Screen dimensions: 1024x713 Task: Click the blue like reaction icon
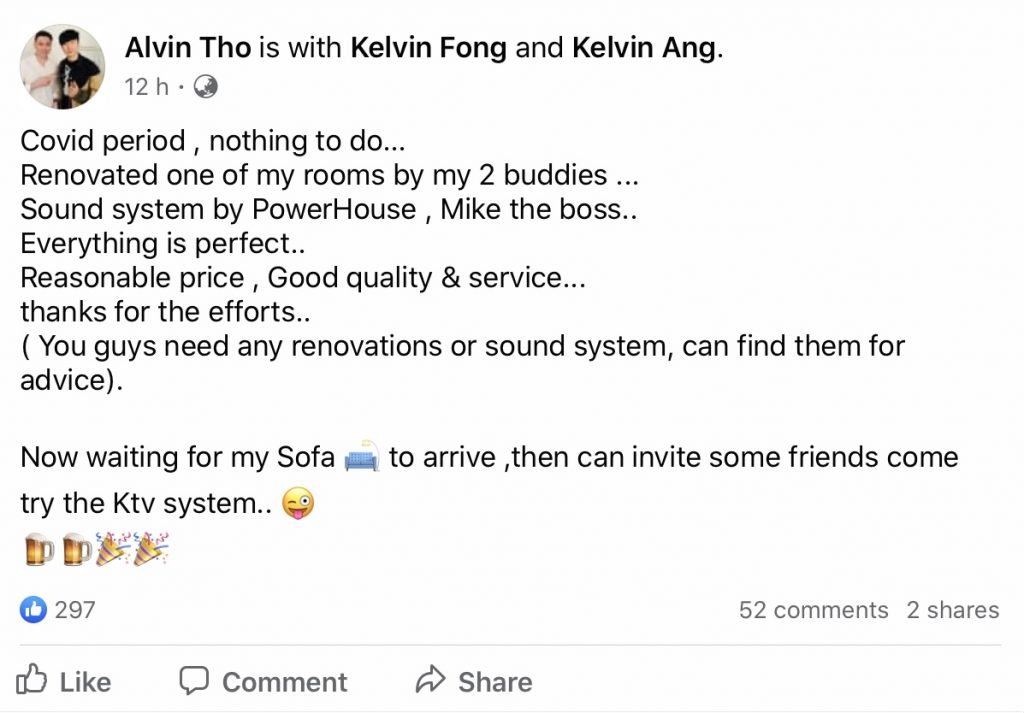pos(33,609)
